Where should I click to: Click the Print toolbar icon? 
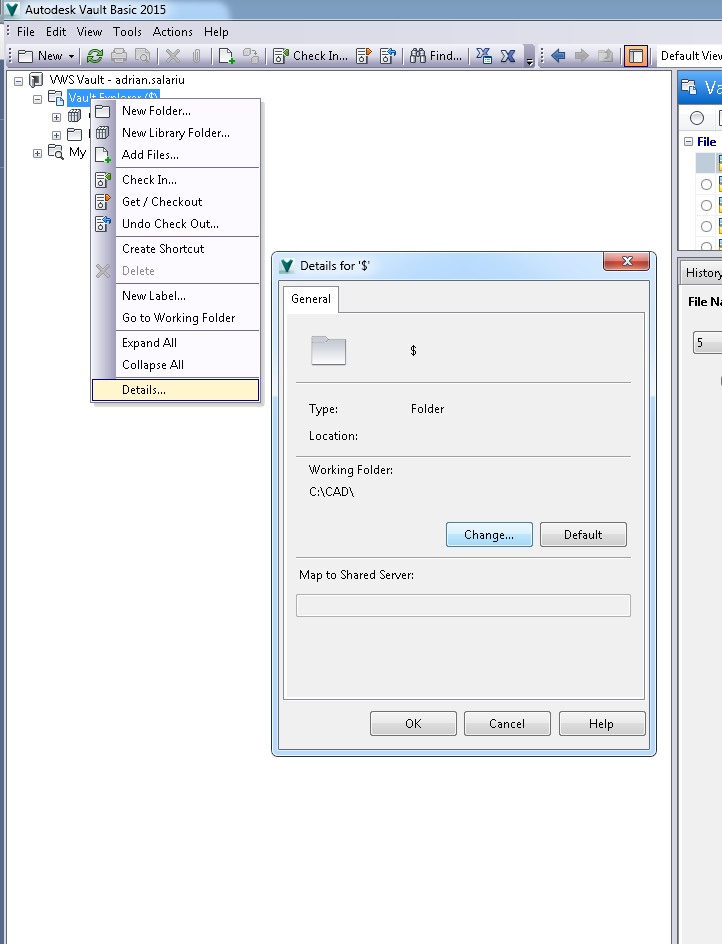click(x=119, y=56)
